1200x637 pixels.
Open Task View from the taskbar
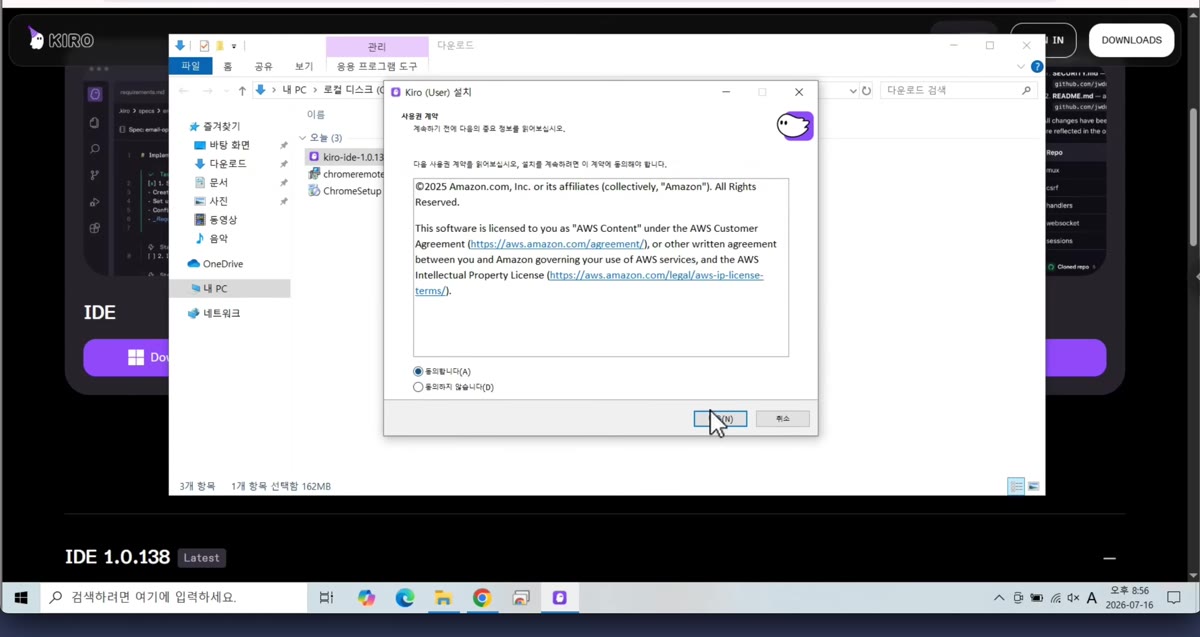(x=326, y=598)
